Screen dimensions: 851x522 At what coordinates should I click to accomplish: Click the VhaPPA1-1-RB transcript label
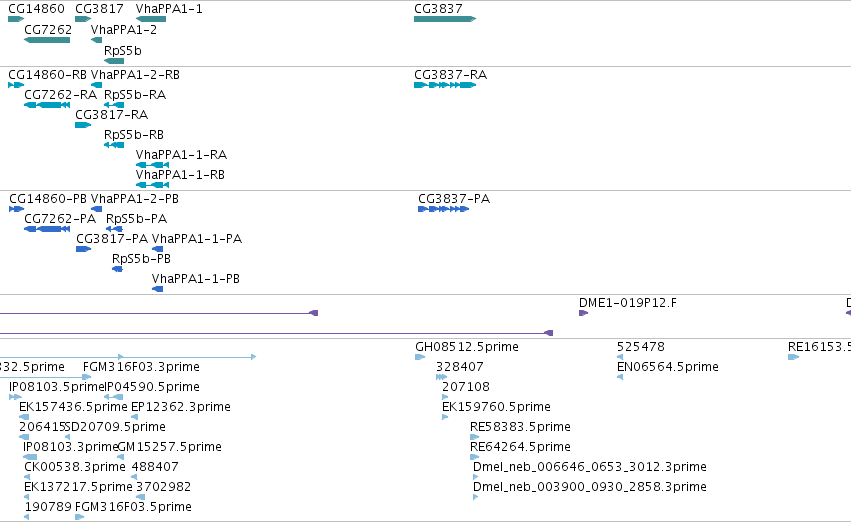(x=180, y=175)
